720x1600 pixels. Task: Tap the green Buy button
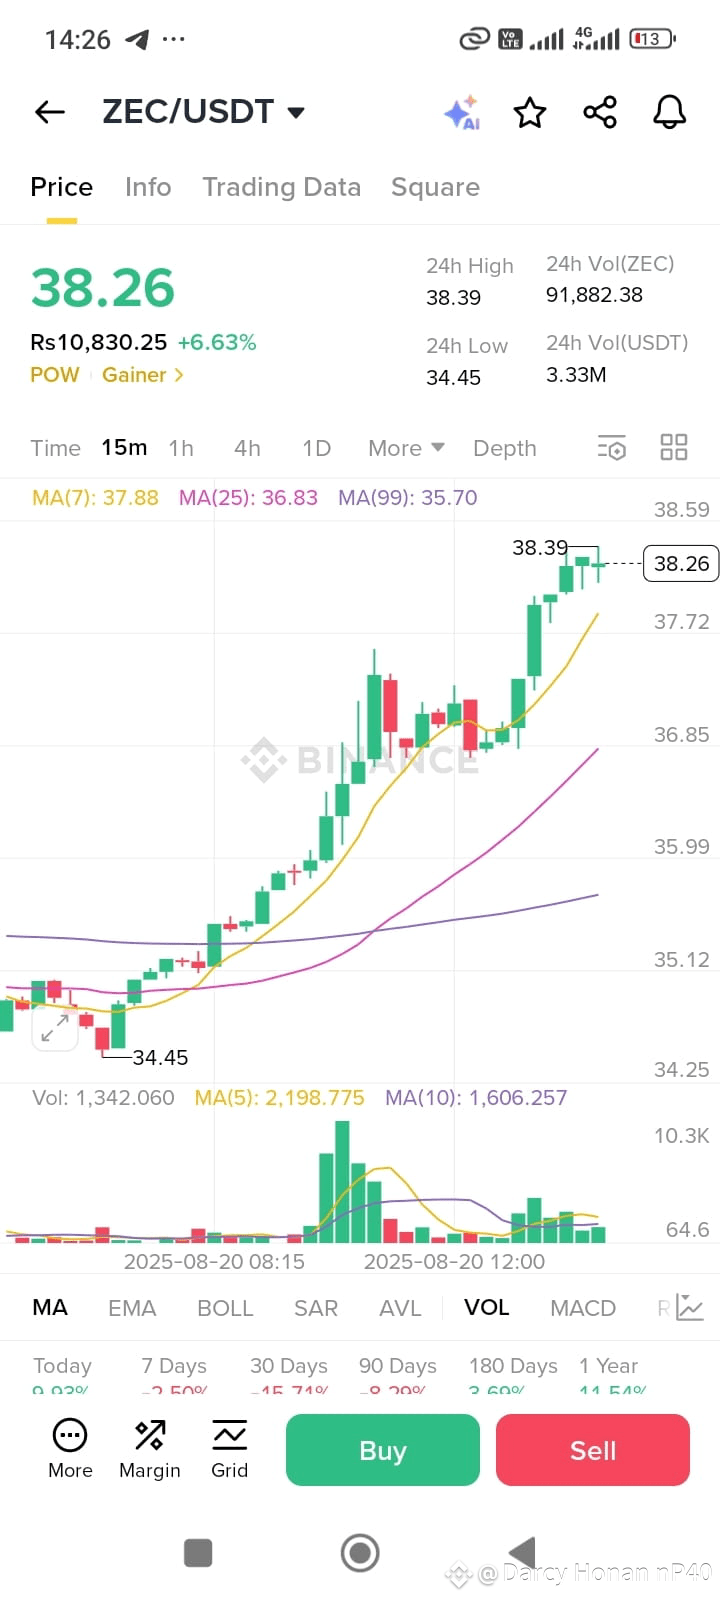pos(383,1450)
